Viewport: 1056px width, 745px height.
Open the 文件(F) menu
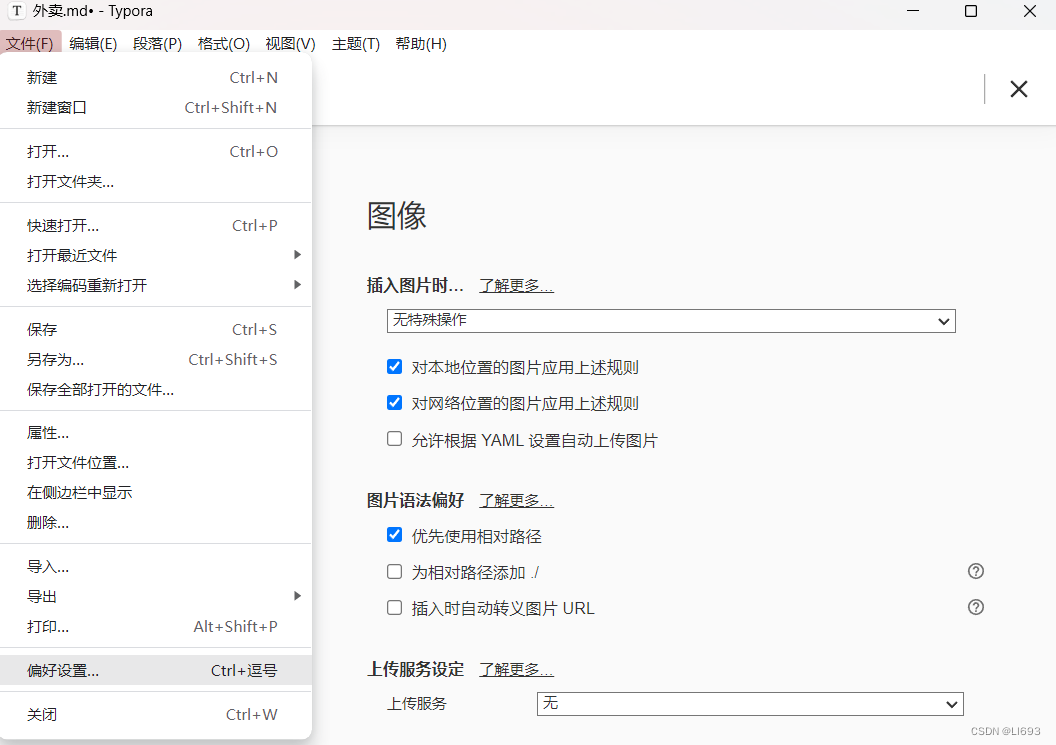tap(30, 44)
